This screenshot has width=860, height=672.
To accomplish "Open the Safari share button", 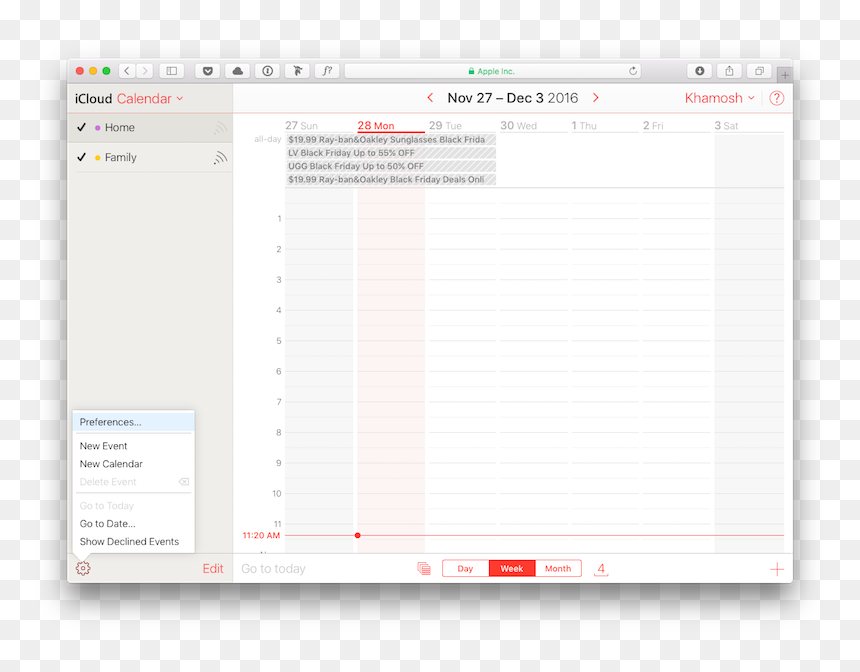I will coord(729,71).
